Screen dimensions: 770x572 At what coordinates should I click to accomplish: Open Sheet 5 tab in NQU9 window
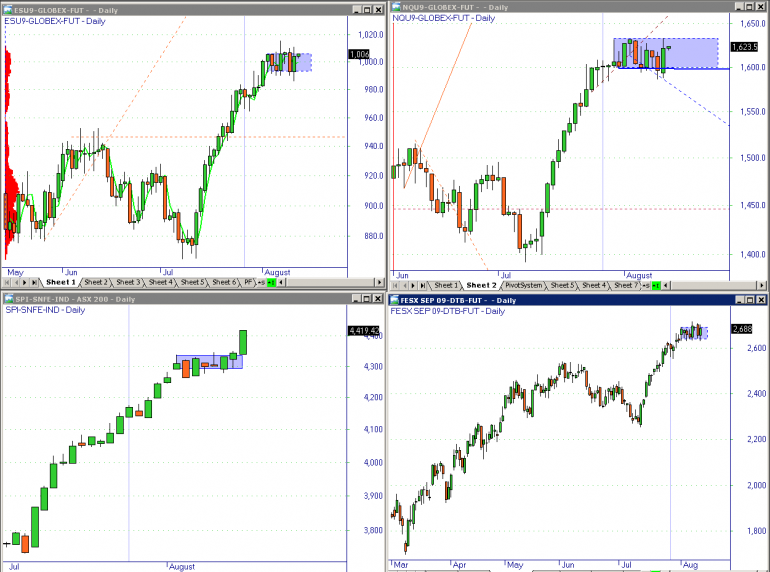562,285
